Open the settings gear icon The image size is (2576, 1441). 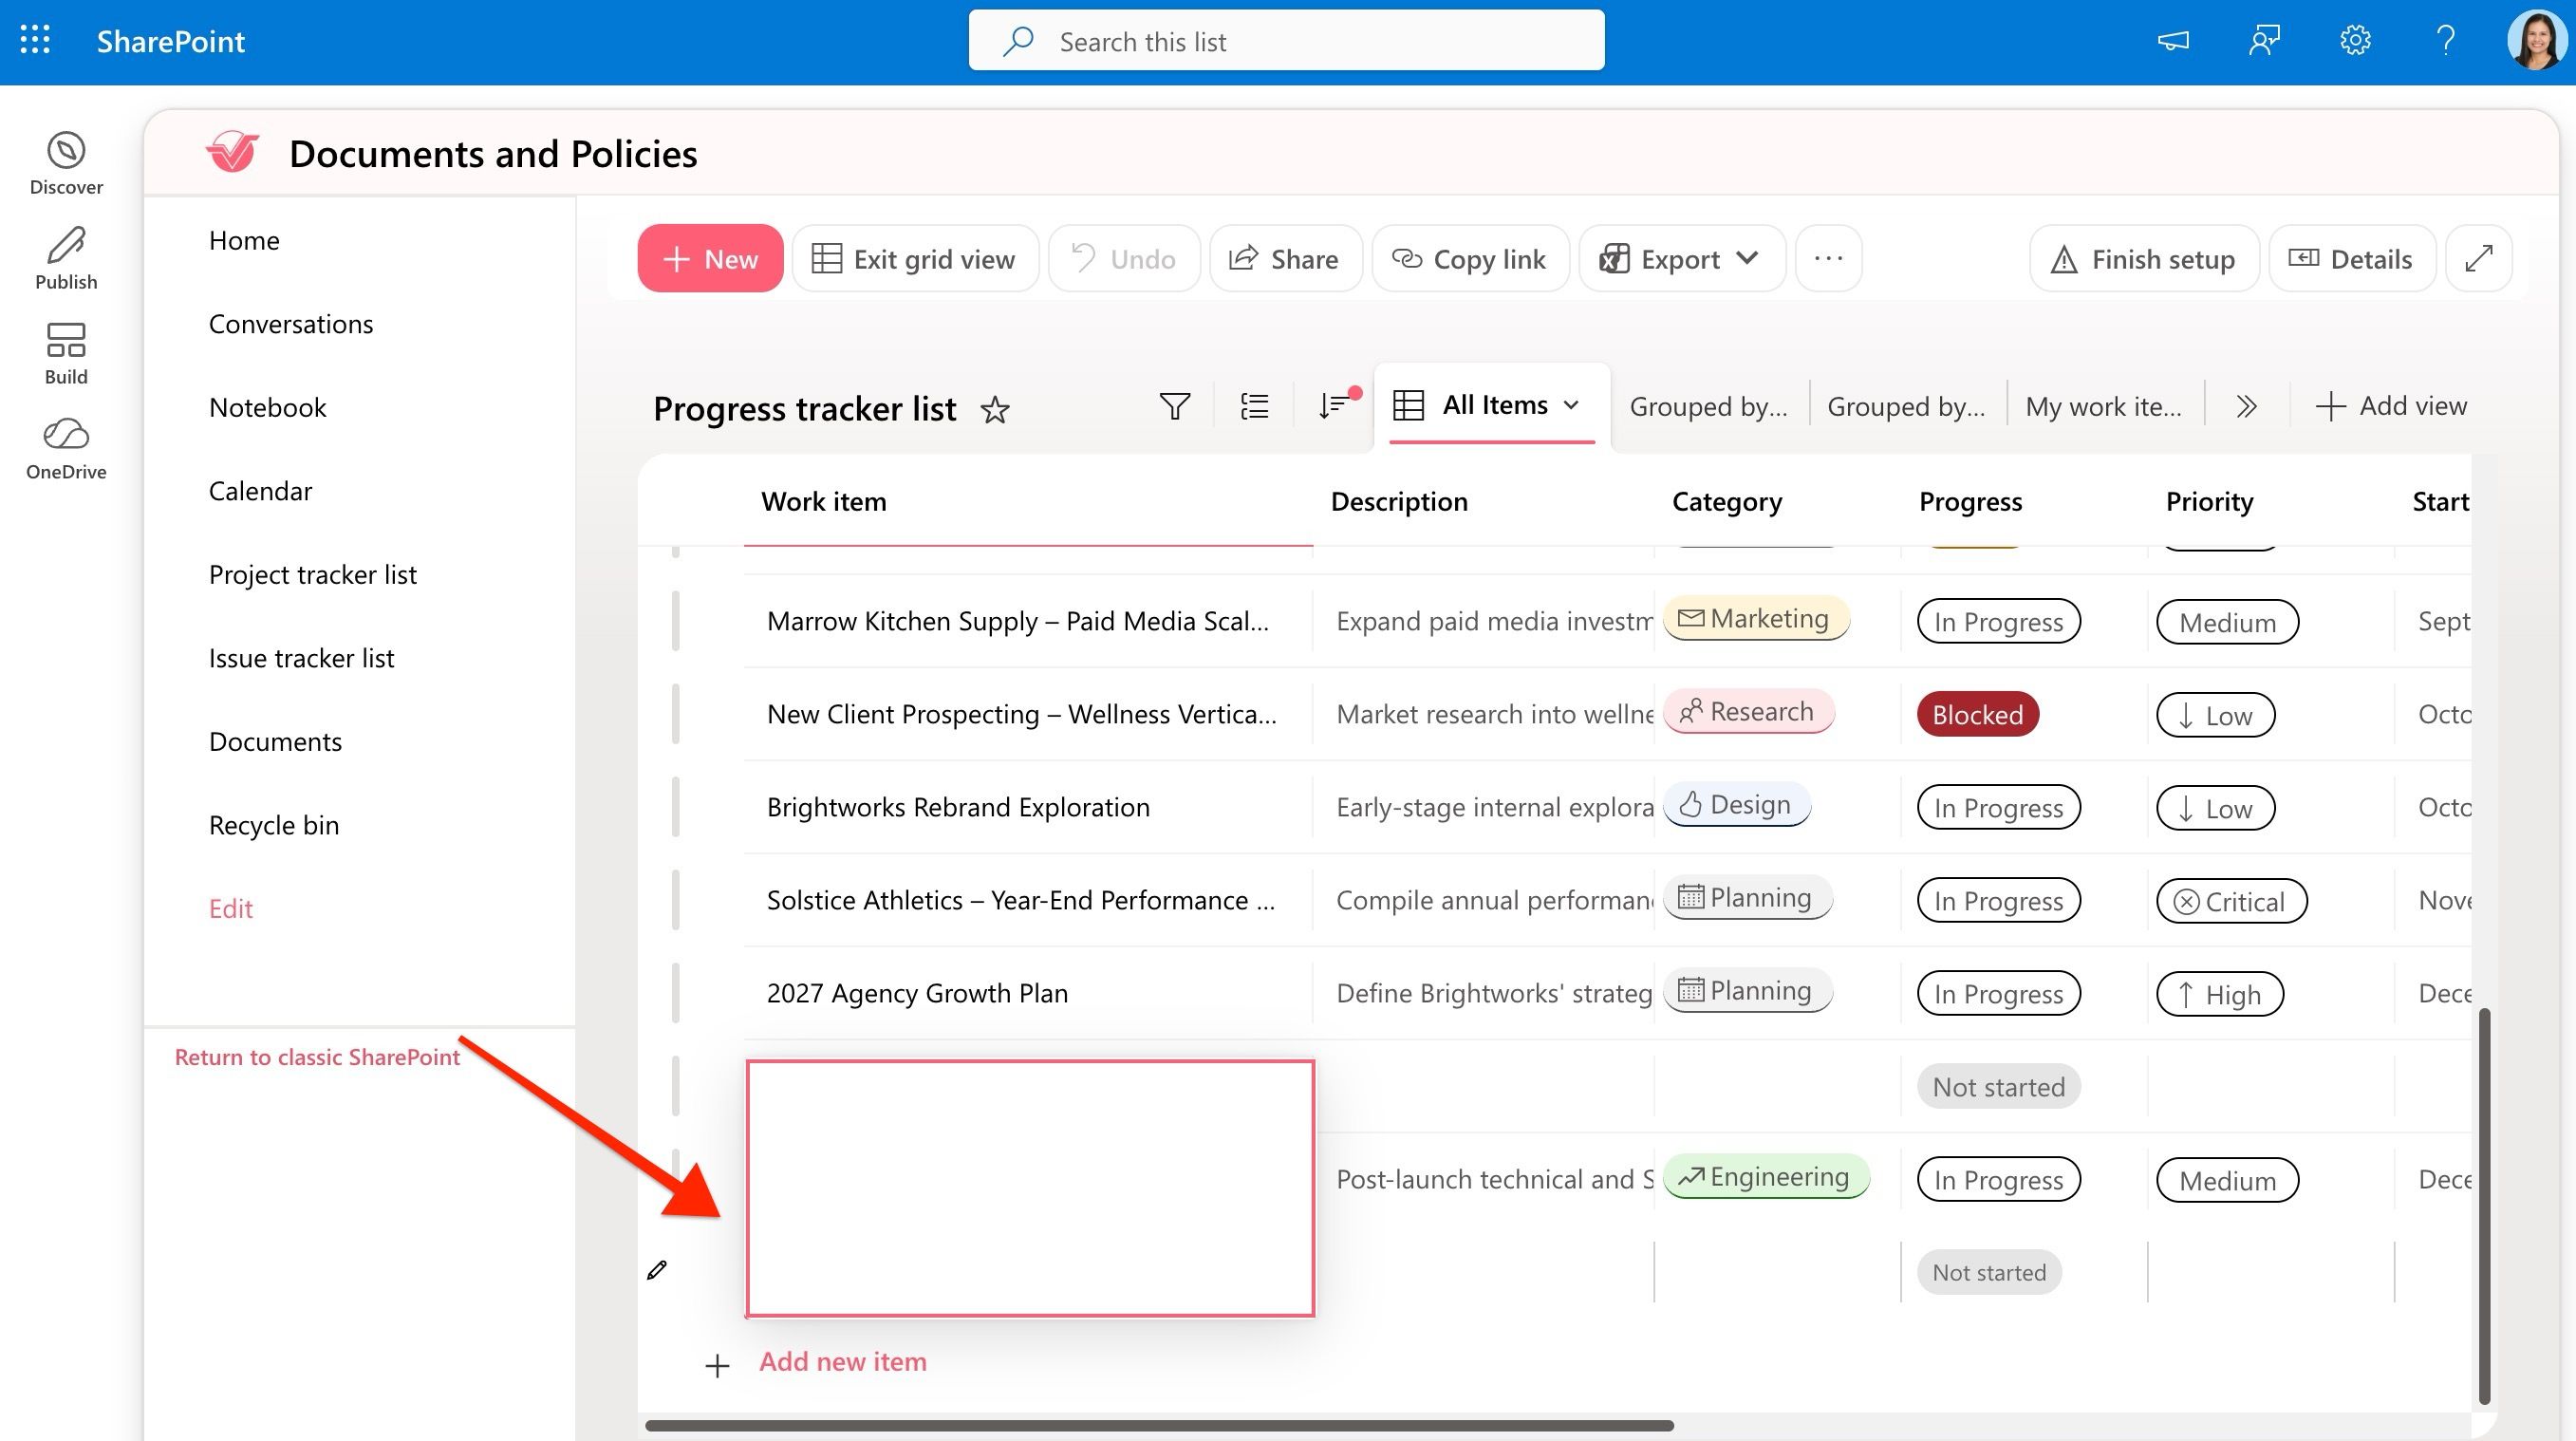pos(2355,41)
